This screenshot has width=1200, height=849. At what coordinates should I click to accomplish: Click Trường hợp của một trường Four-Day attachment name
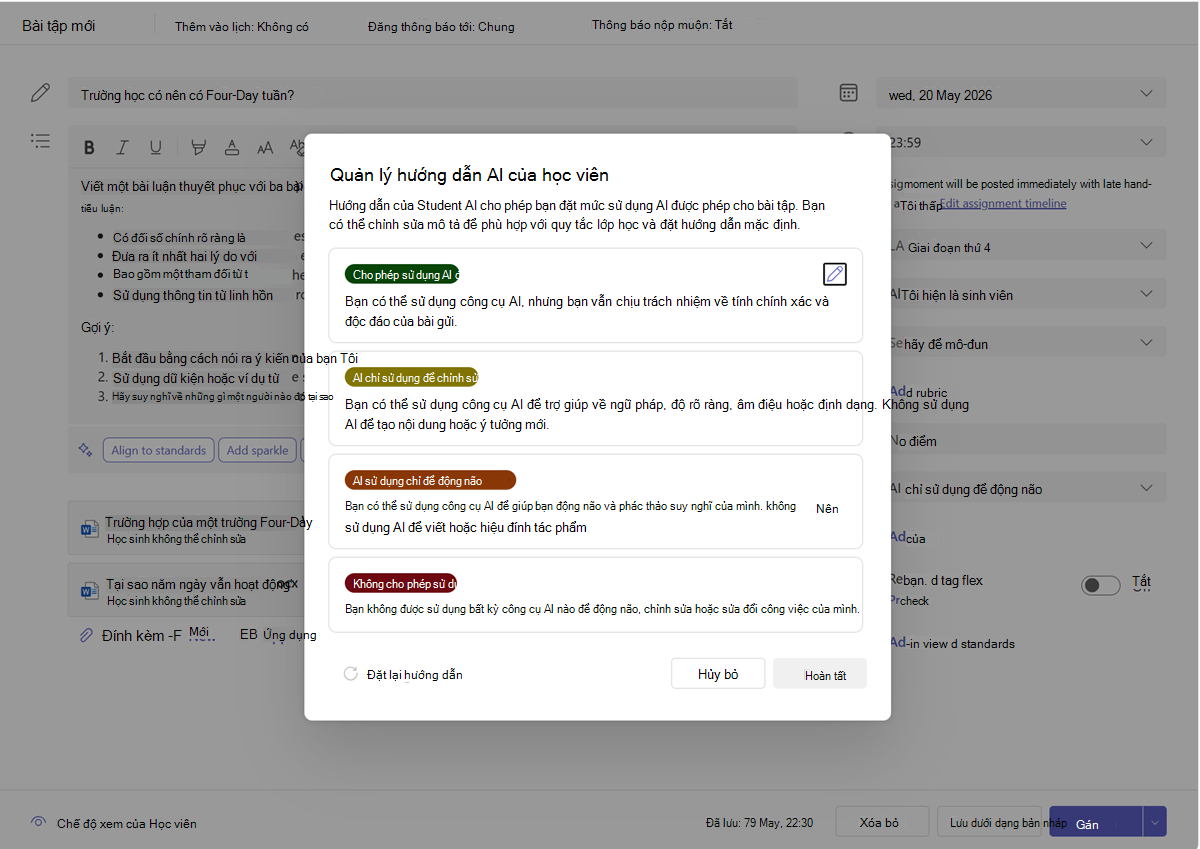tap(209, 522)
